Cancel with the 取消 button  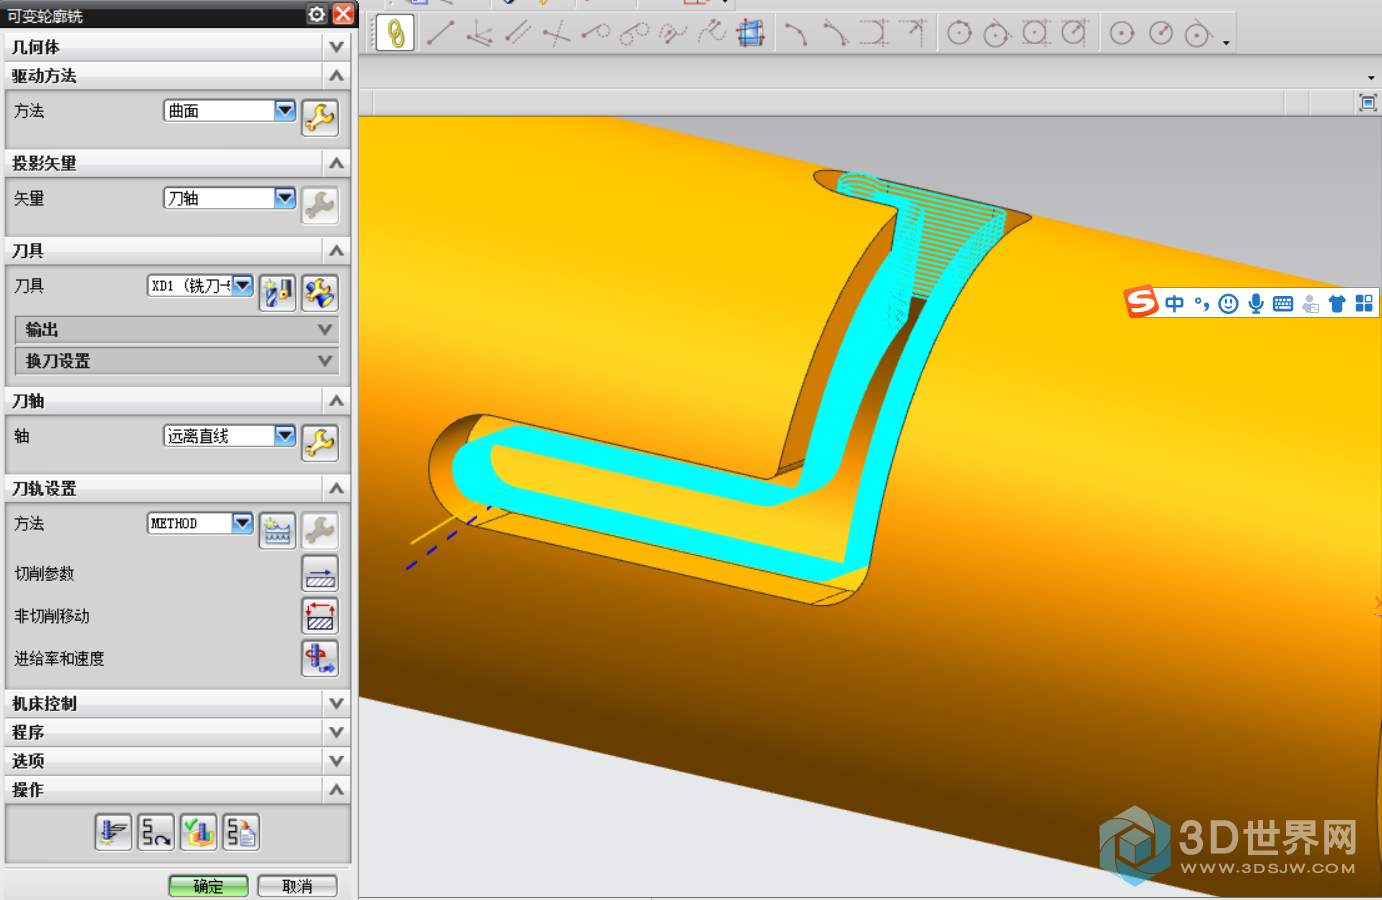point(297,886)
